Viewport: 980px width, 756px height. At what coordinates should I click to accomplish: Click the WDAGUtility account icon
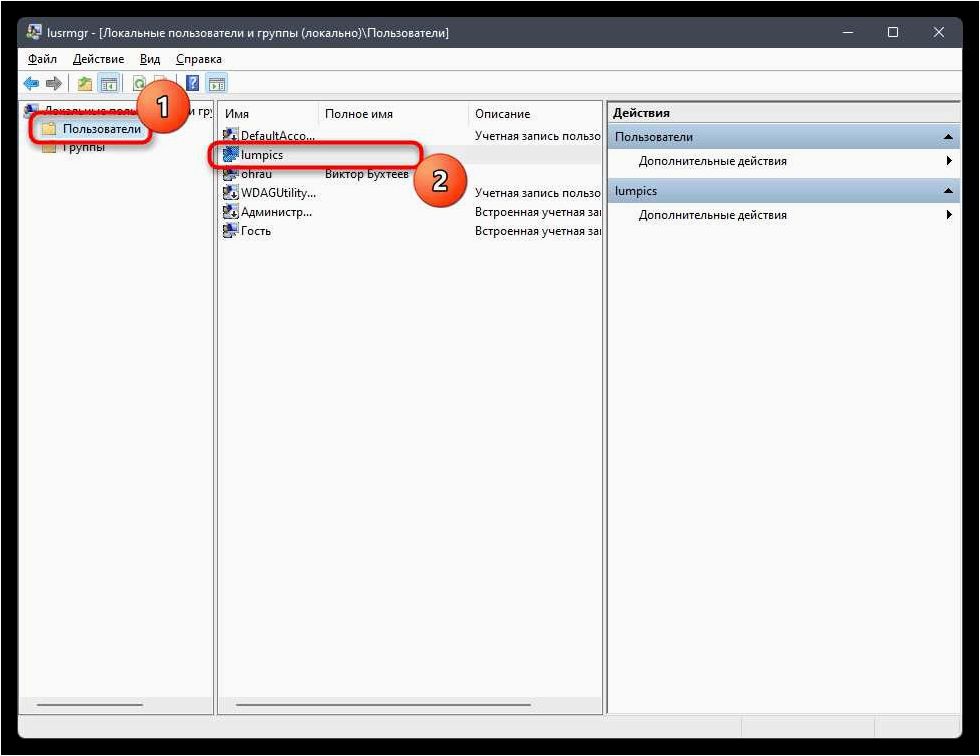point(231,192)
